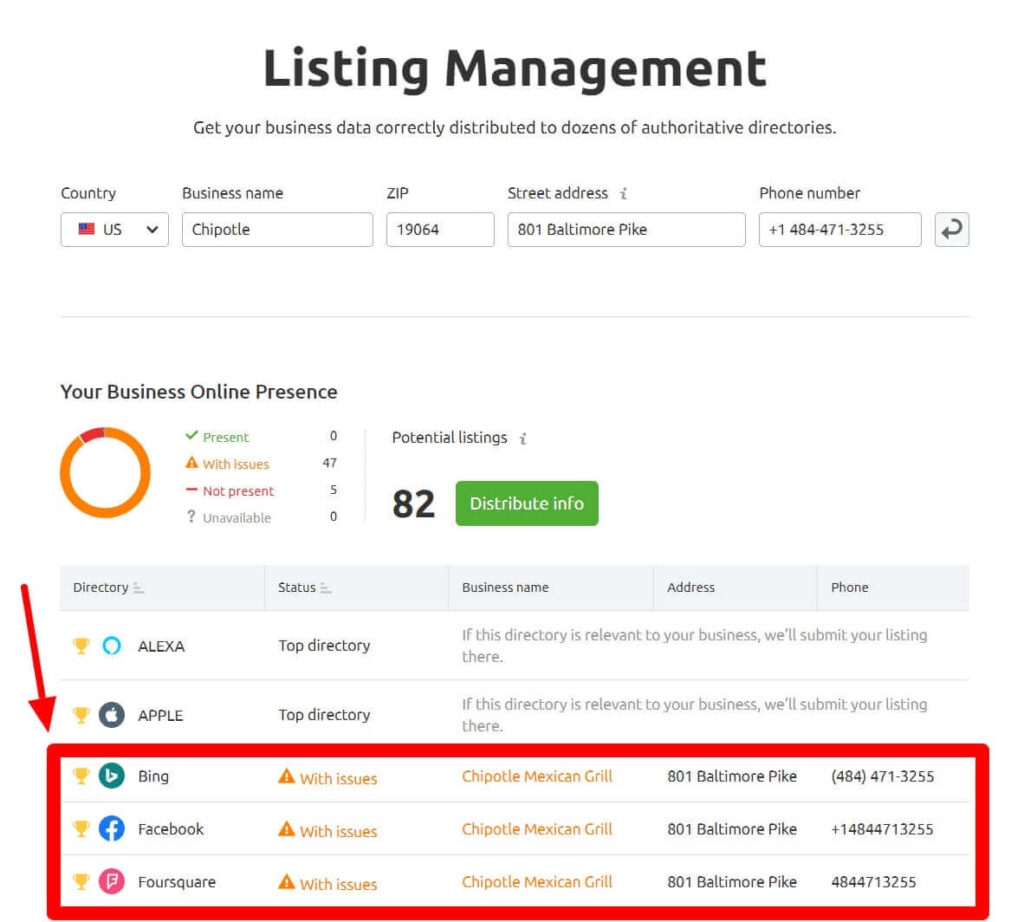This screenshot has width=1024, height=922.
Task: Open the Country US dropdown
Action: click(114, 229)
